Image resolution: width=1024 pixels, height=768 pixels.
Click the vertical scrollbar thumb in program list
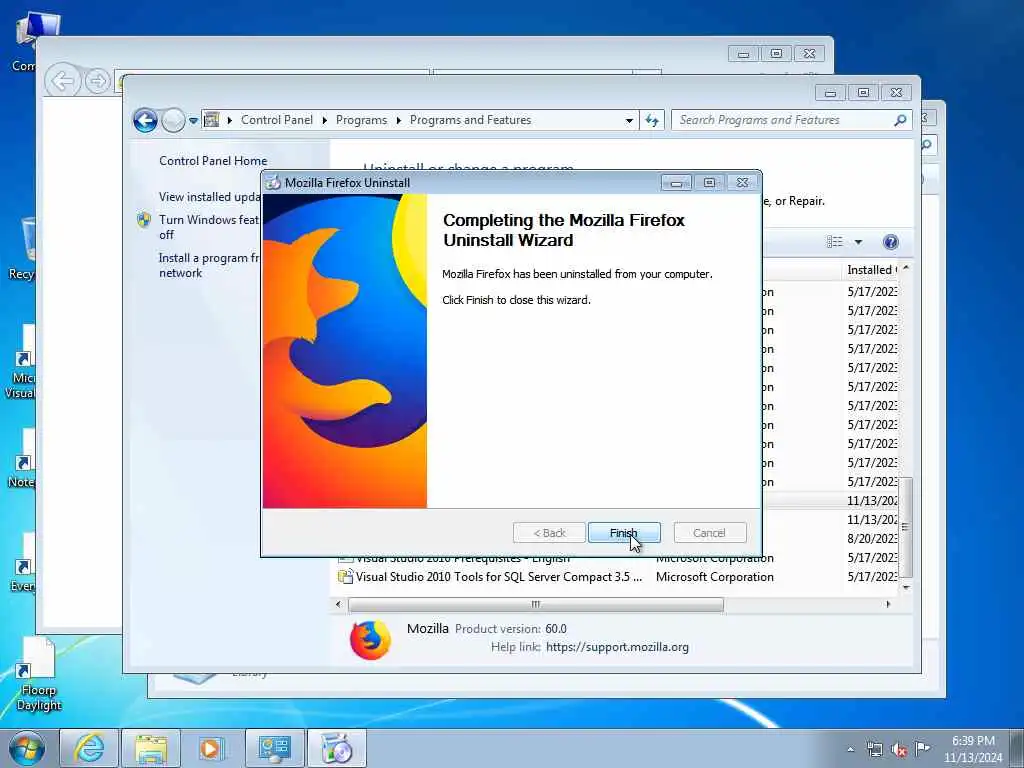[x=905, y=527]
